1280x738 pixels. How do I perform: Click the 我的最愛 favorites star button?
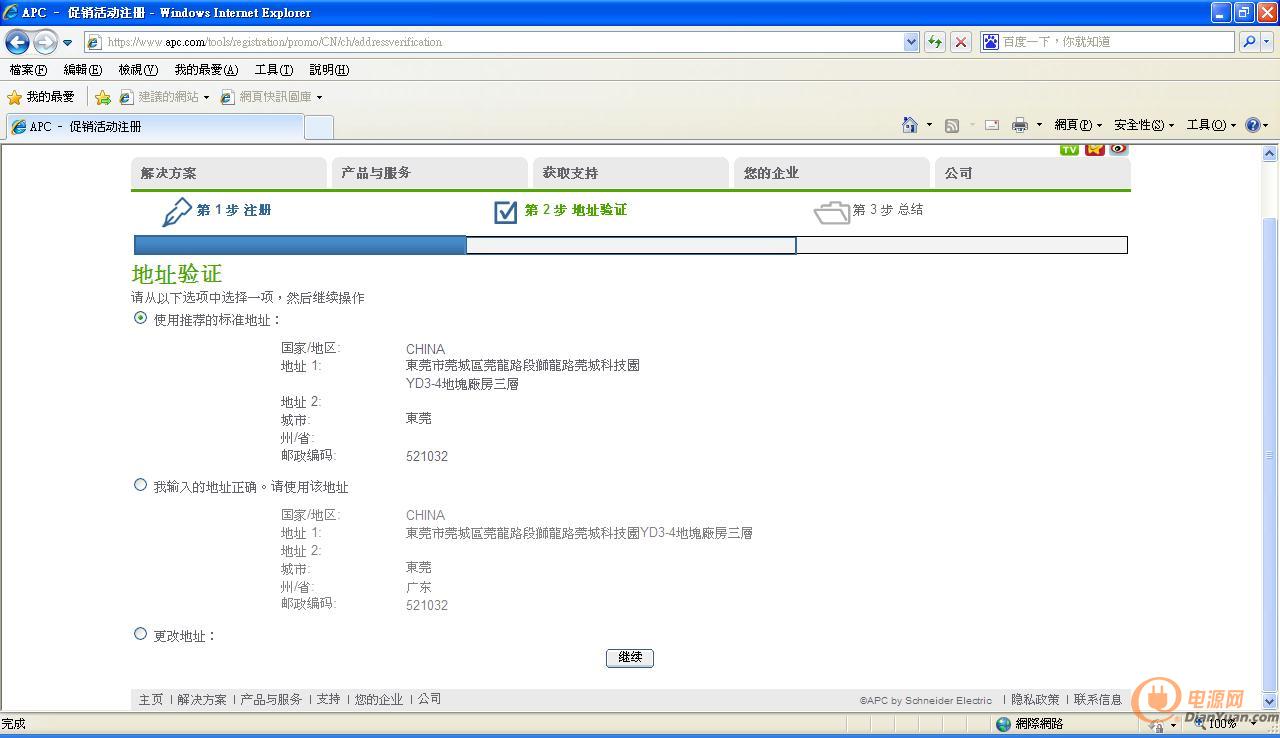click(x=41, y=97)
